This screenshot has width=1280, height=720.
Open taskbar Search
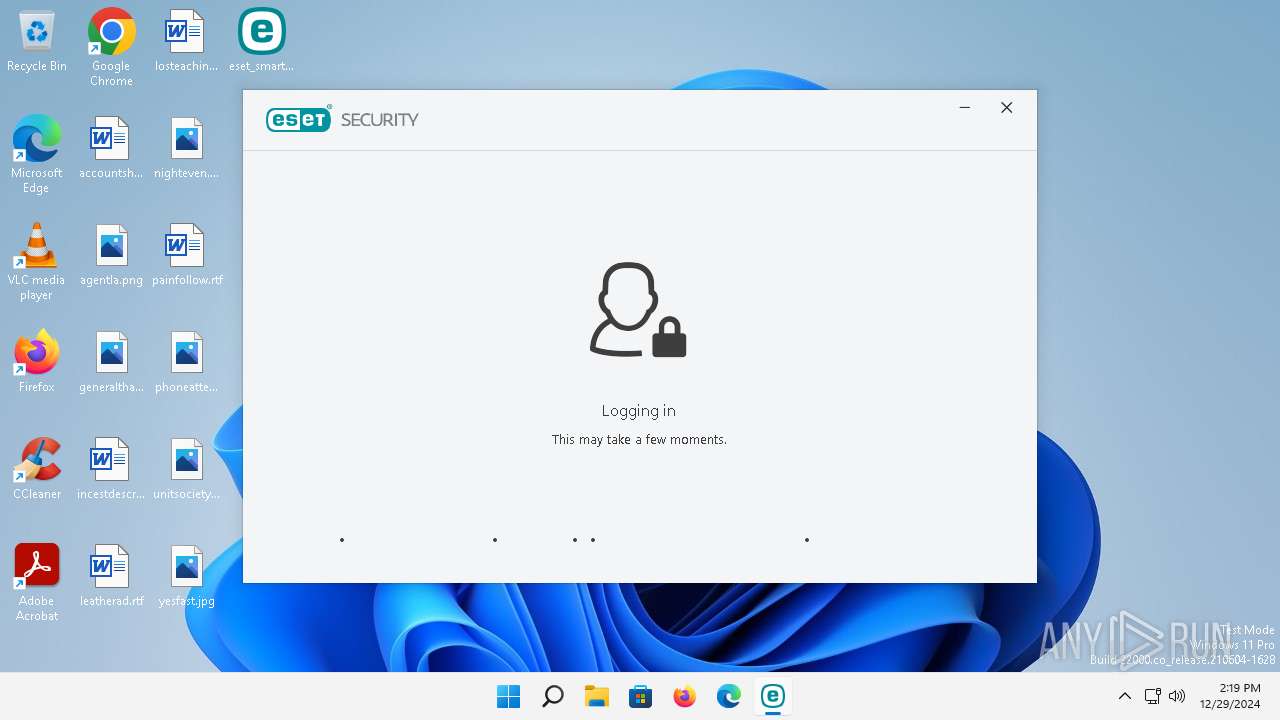coord(552,696)
